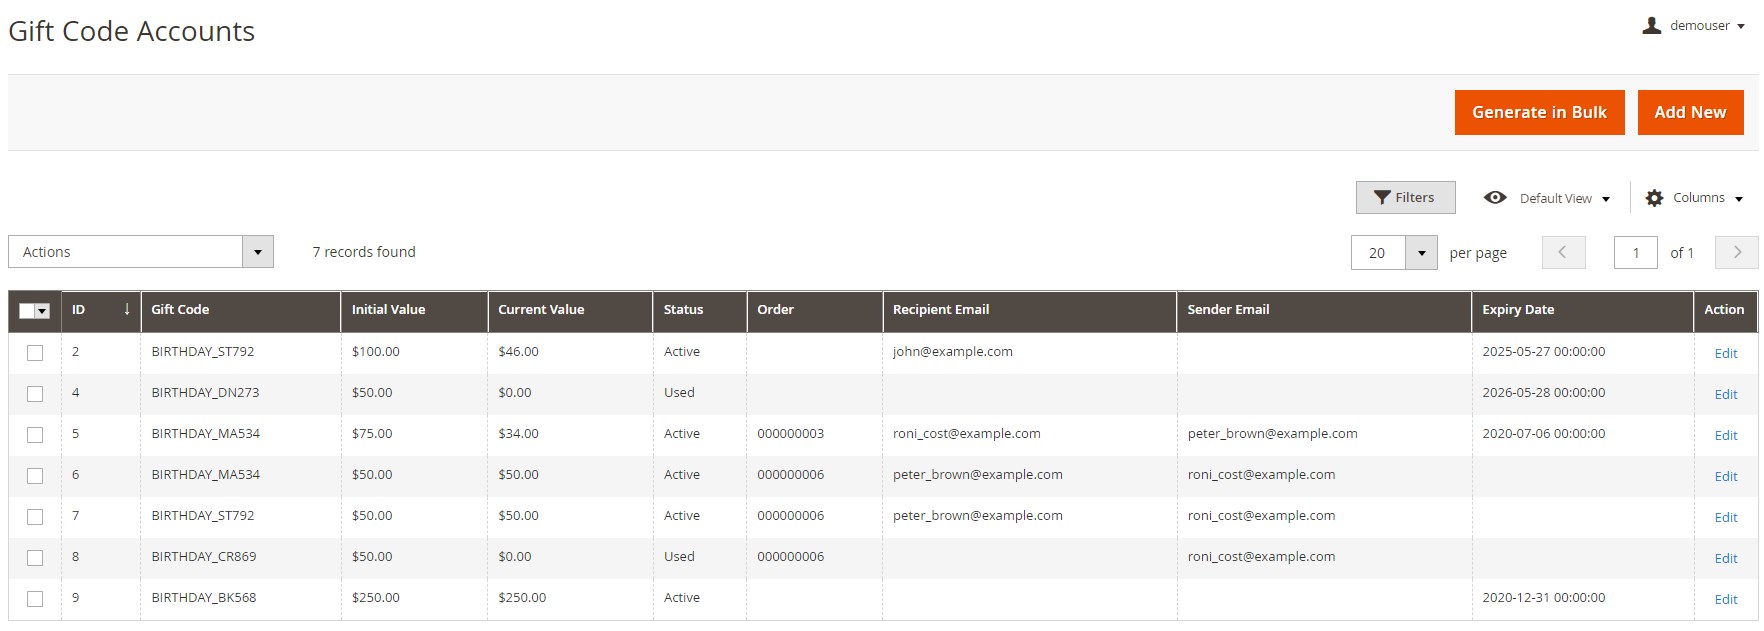This screenshot has width=1764, height=631.
Task: Sort by Recipient Email column header
Action: [1029, 310]
